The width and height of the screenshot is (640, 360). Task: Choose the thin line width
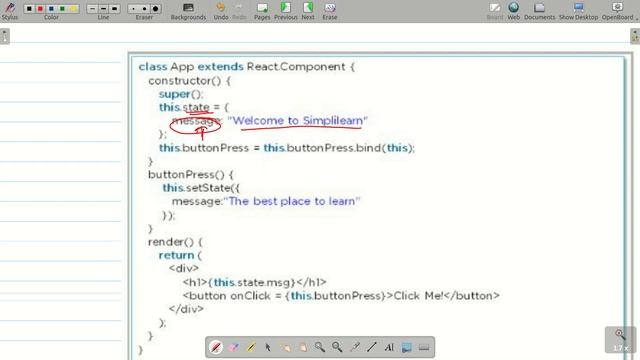pos(92,9)
